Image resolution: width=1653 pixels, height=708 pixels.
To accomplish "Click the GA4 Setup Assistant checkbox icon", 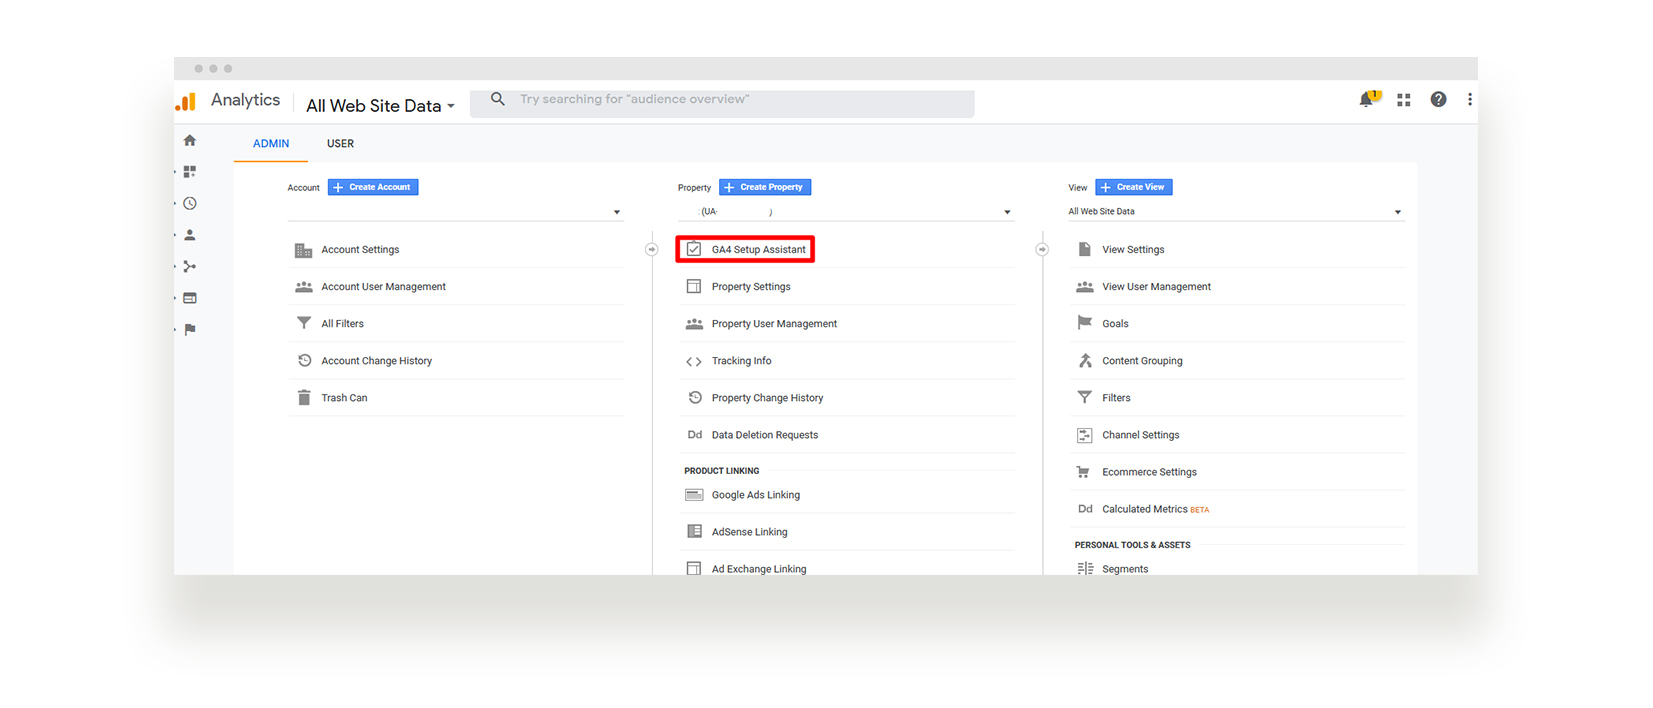I will (x=694, y=249).
